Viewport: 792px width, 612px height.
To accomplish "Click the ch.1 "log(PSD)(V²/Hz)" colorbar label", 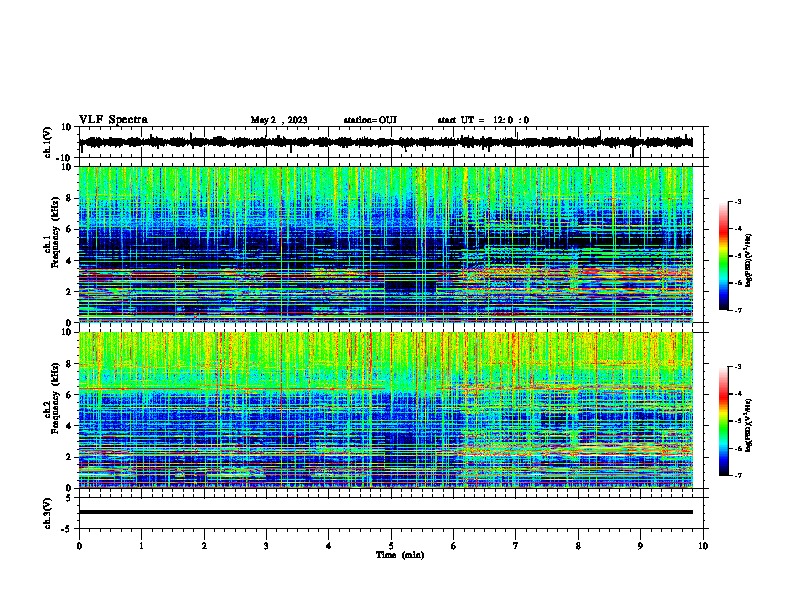I will 749,260.
